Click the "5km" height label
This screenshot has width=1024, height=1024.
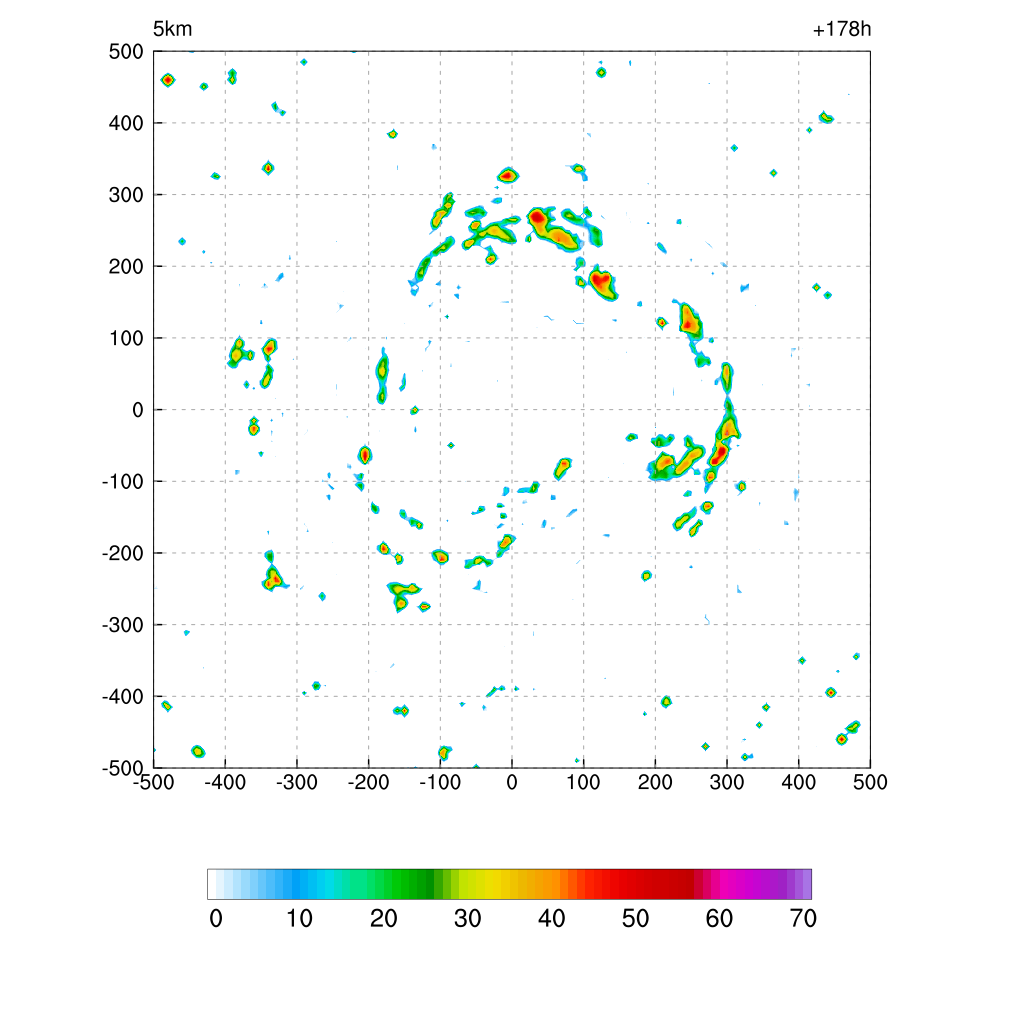point(172,29)
